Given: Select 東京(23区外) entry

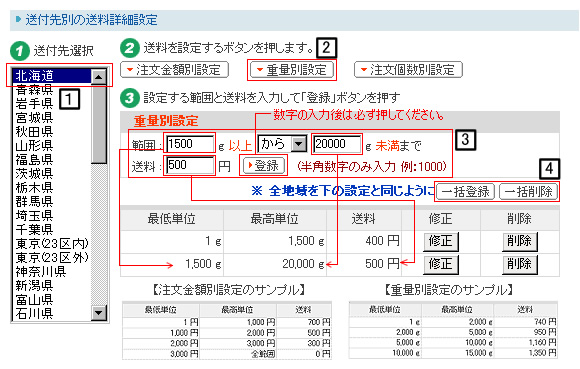Looking at the screenshot, I should [52, 258].
